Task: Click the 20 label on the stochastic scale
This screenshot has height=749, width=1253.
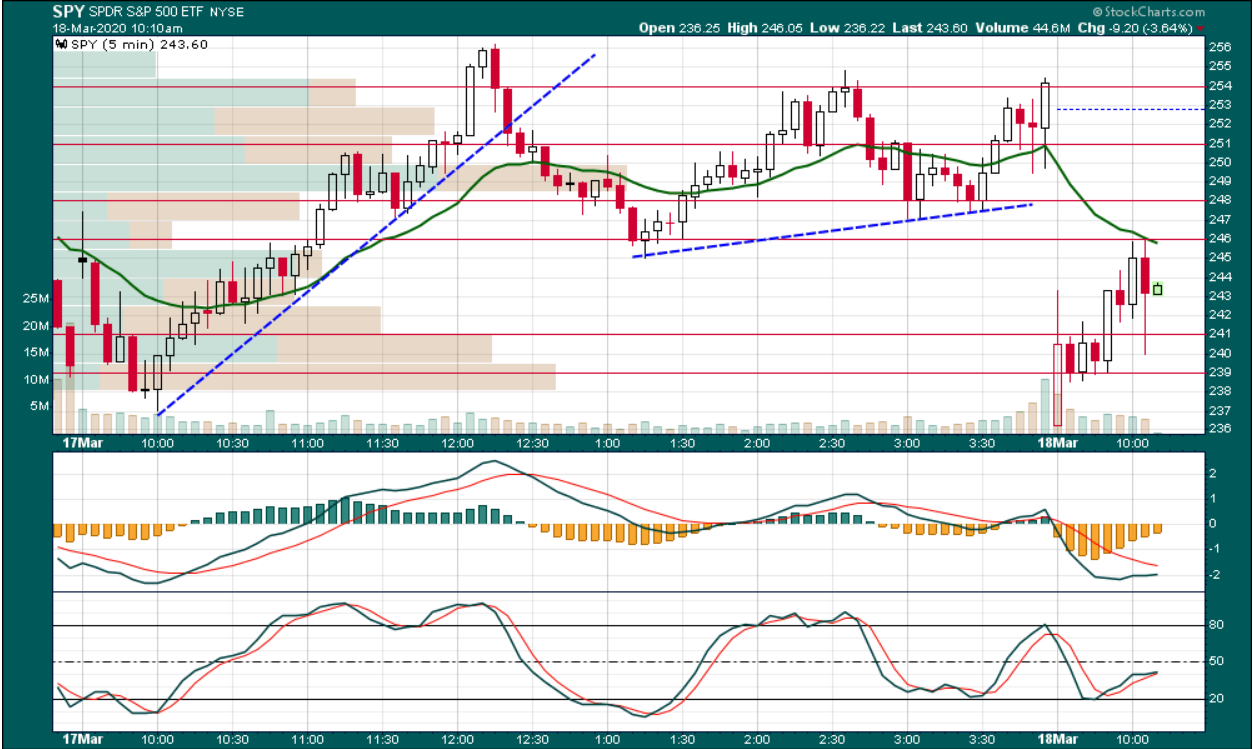Action: 1215,698
